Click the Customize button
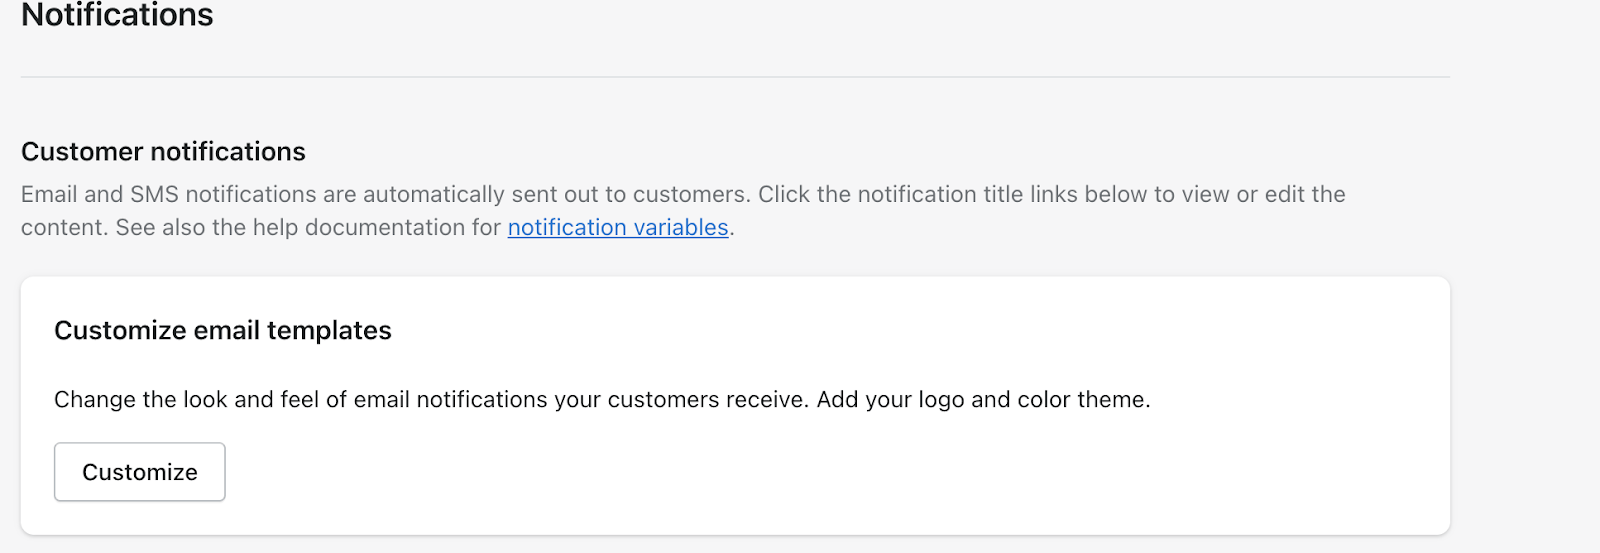This screenshot has height=553, width=1600. click(x=140, y=472)
